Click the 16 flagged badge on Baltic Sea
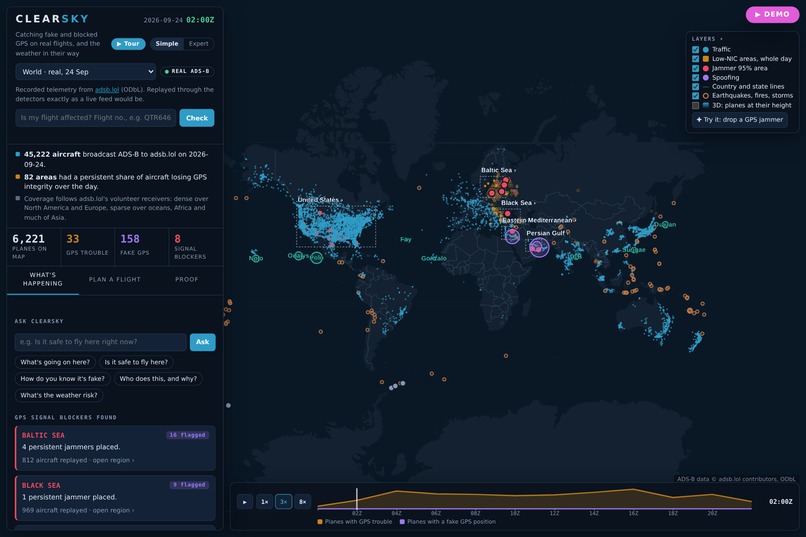Viewport: 806px width, 537px height. coord(187,435)
